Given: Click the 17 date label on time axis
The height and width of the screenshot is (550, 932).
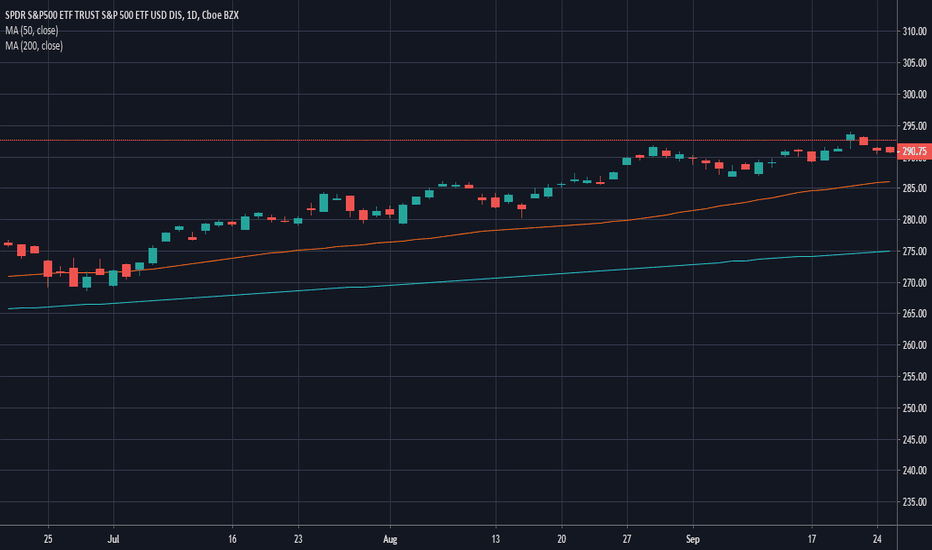Looking at the screenshot, I should click(x=811, y=539).
